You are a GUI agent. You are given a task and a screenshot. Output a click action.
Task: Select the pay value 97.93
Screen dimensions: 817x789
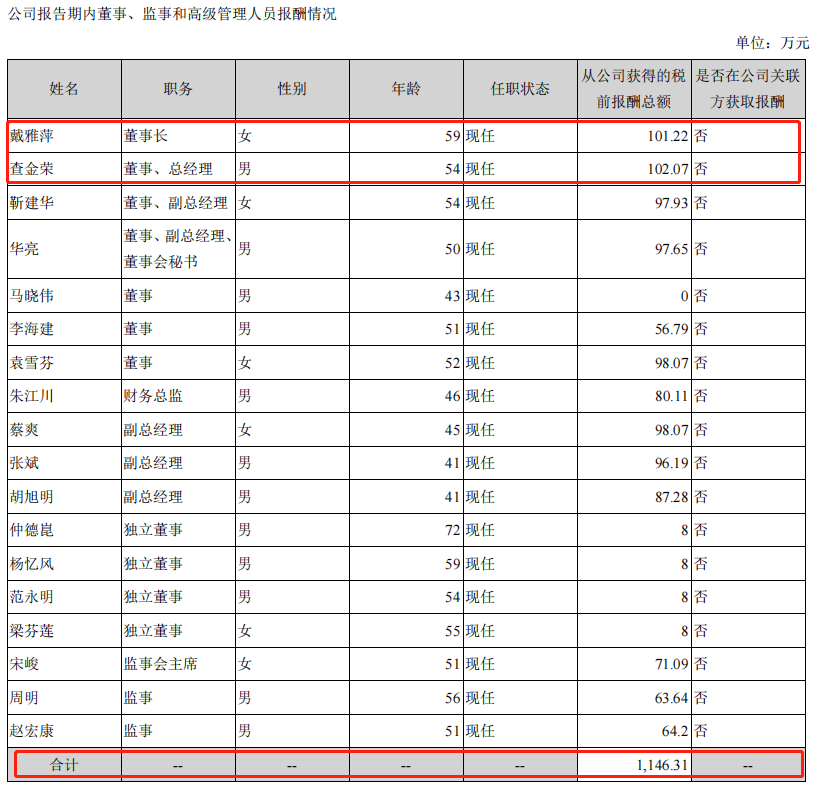point(671,203)
